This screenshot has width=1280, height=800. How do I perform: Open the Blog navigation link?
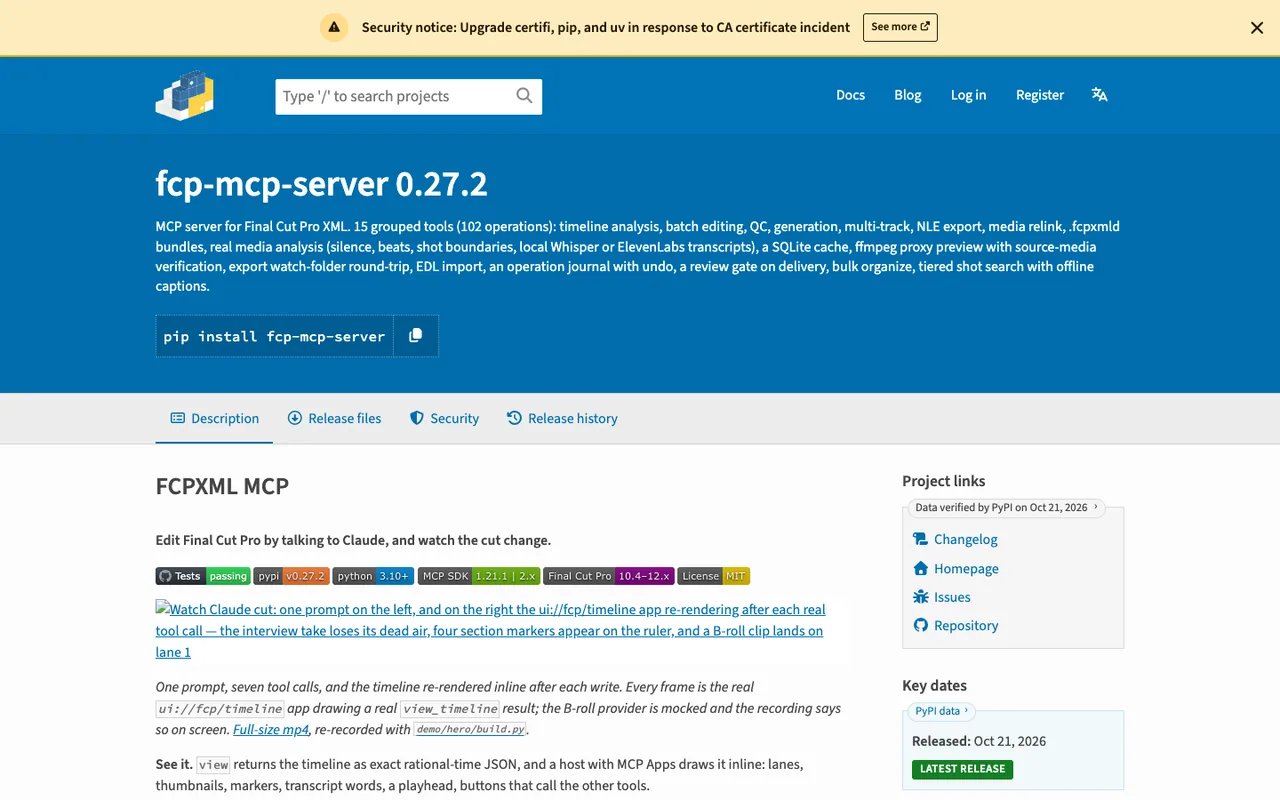908,95
